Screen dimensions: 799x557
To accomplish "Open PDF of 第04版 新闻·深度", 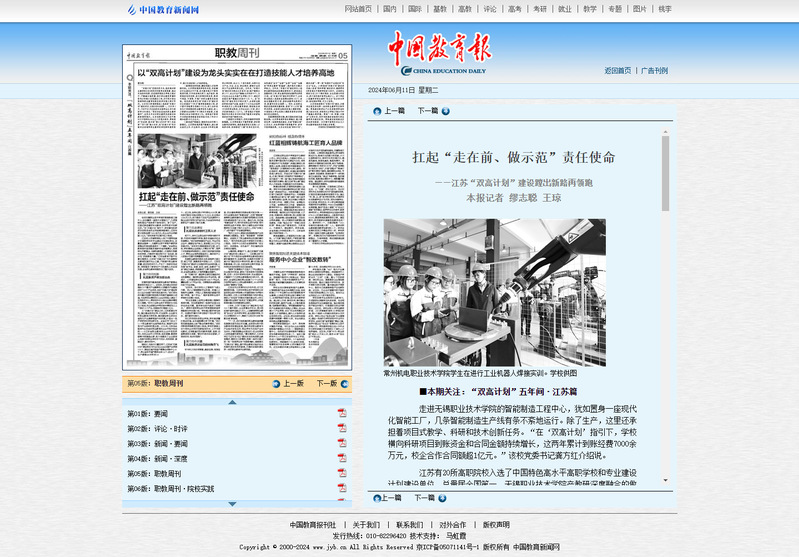I will (342, 458).
